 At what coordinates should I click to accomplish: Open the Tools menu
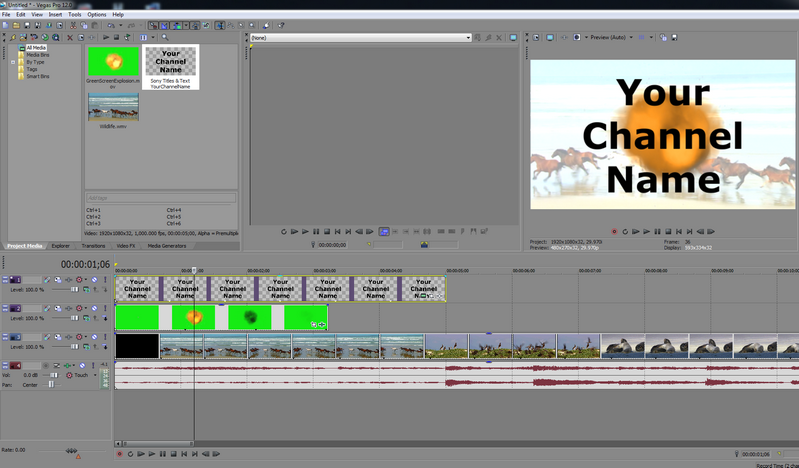[74, 14]
